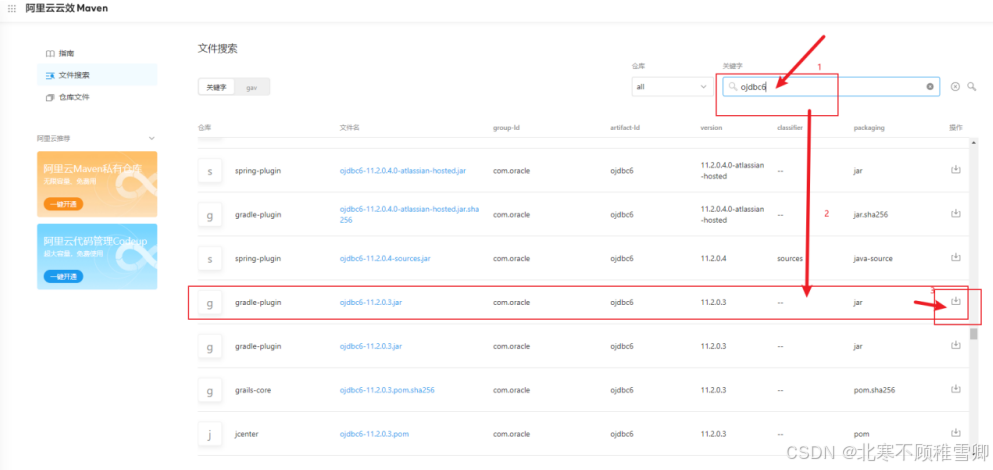
Task: Click the results list scrollbar thumb
Action: [973, 334]
